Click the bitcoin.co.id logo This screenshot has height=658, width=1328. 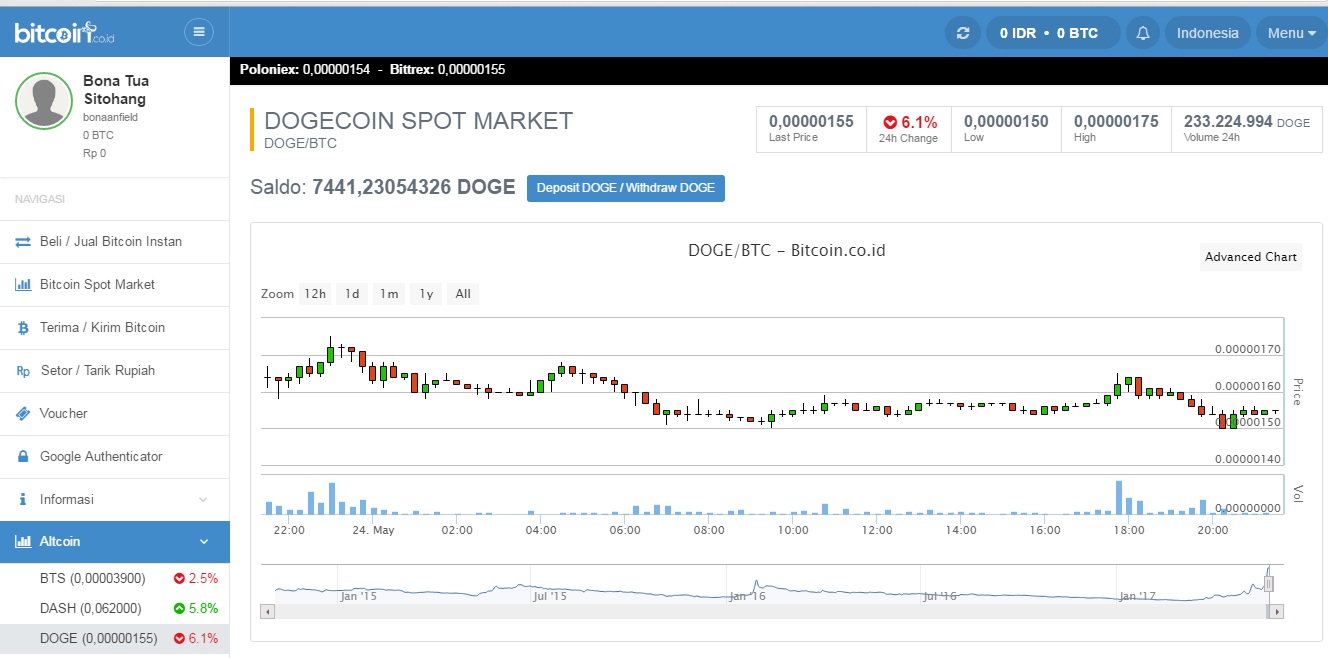tap(65, 32)
